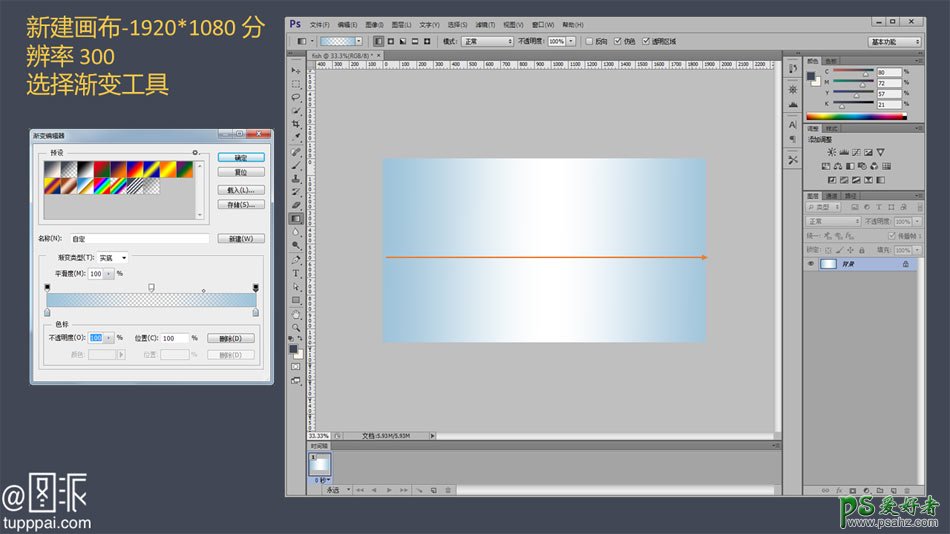Image resolution: width=950 pixels, height=534 pixels.
Task: Open the gradient picker dropdown arrow
Action: point(359,41)
